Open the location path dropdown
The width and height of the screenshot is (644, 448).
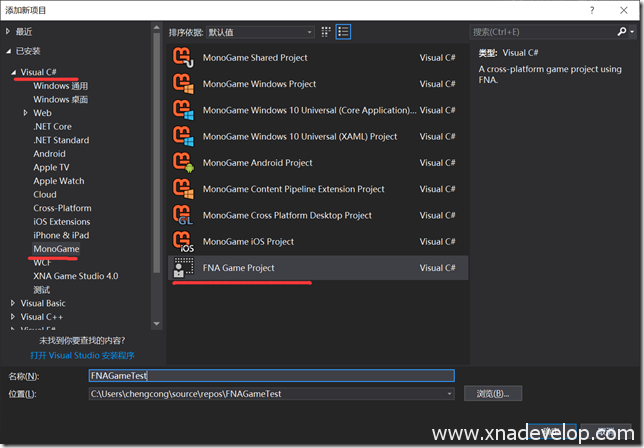point(449,394)
